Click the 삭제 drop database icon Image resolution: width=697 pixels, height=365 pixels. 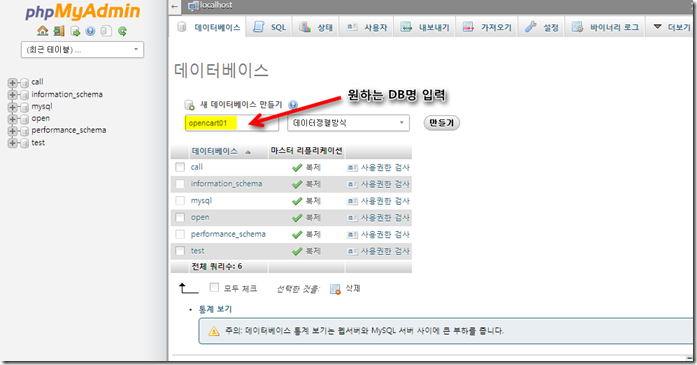click(335, 289)
